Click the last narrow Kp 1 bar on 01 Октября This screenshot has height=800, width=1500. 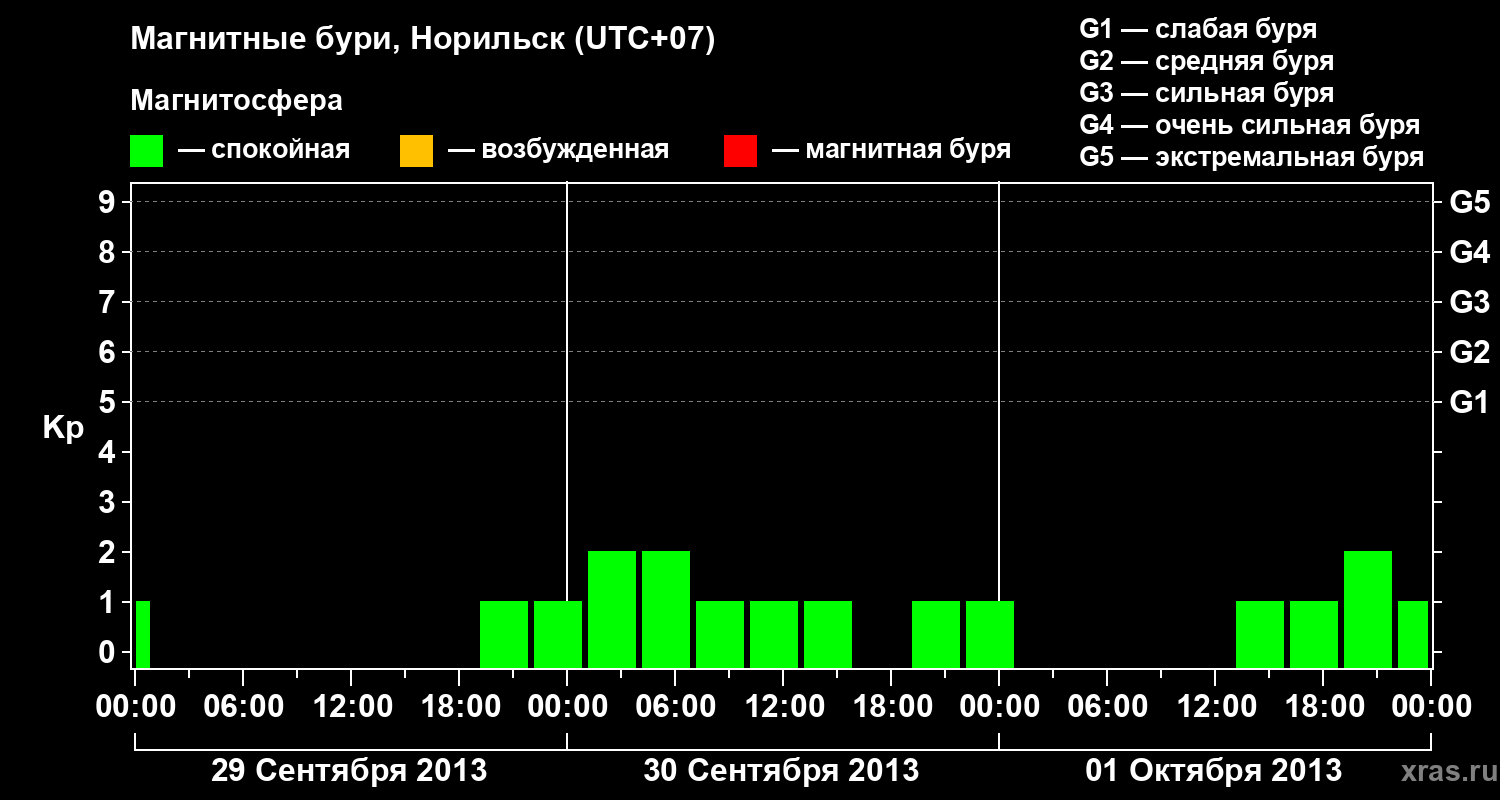(x=1413, y=634)
